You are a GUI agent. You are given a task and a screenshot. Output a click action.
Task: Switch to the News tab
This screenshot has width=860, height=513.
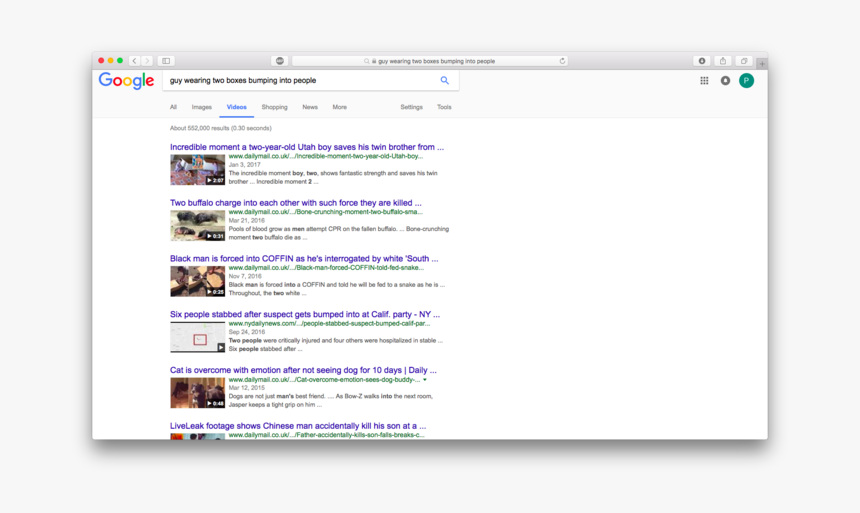point(310,107)
